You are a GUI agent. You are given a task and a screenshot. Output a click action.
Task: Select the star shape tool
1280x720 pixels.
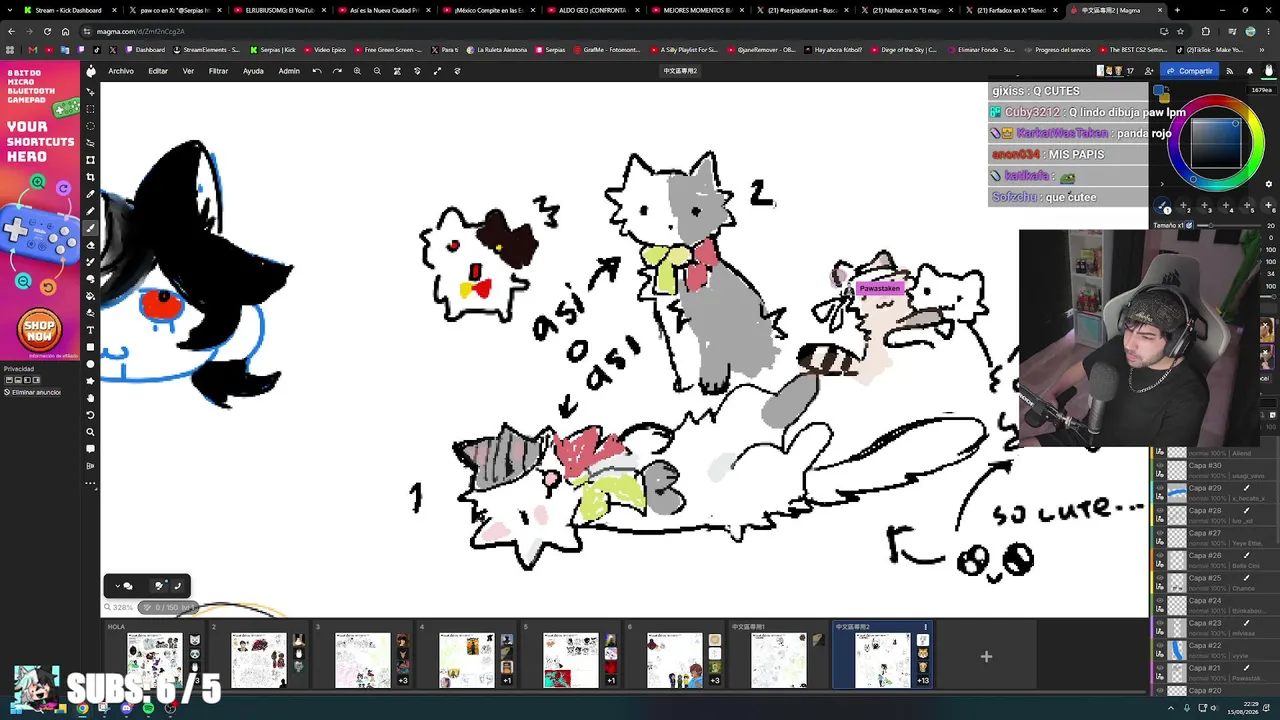coord(90,381)
